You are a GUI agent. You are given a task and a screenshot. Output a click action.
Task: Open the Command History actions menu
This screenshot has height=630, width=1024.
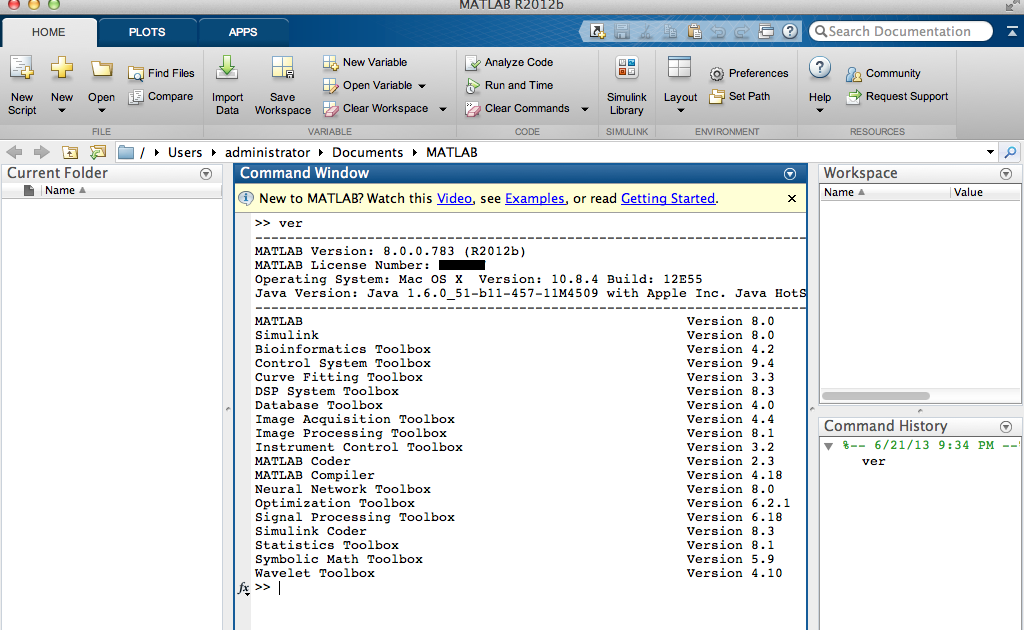(1006, 426)
